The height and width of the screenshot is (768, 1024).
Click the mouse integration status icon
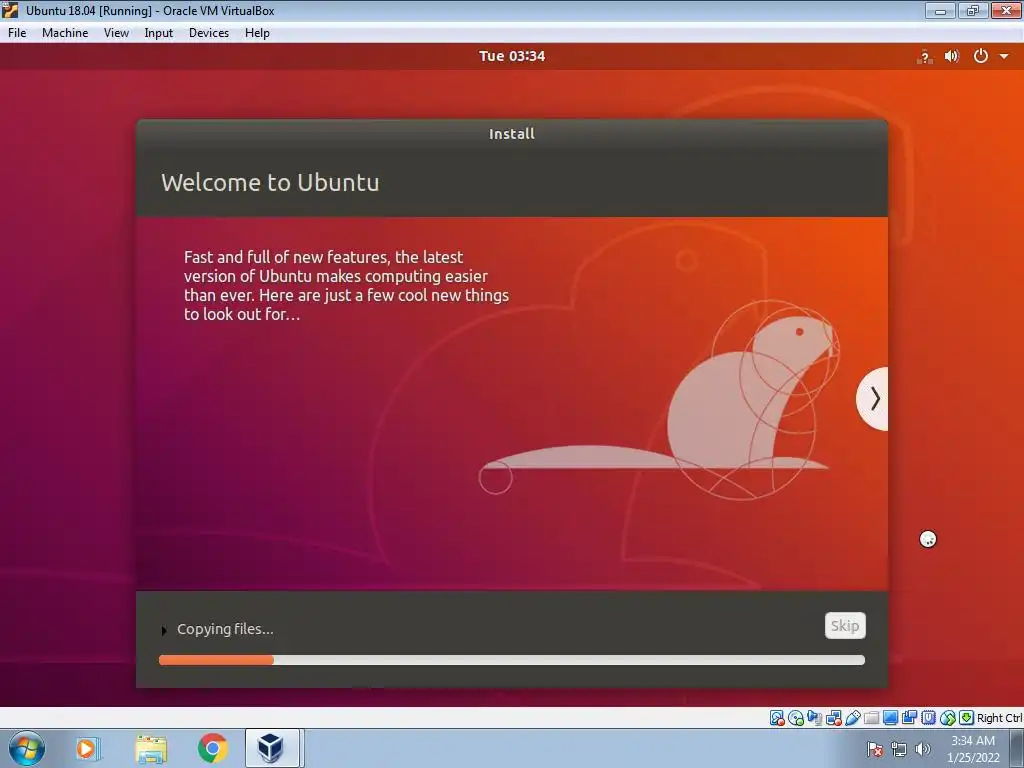(948, 718)
